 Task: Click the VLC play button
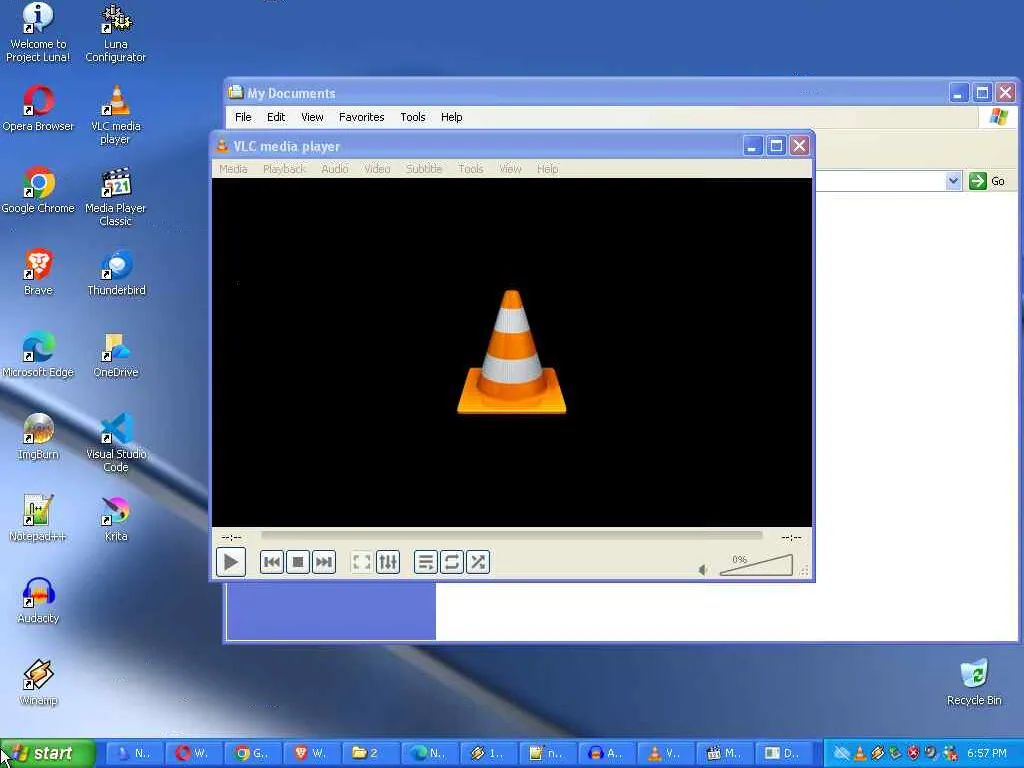pos(231,562)
